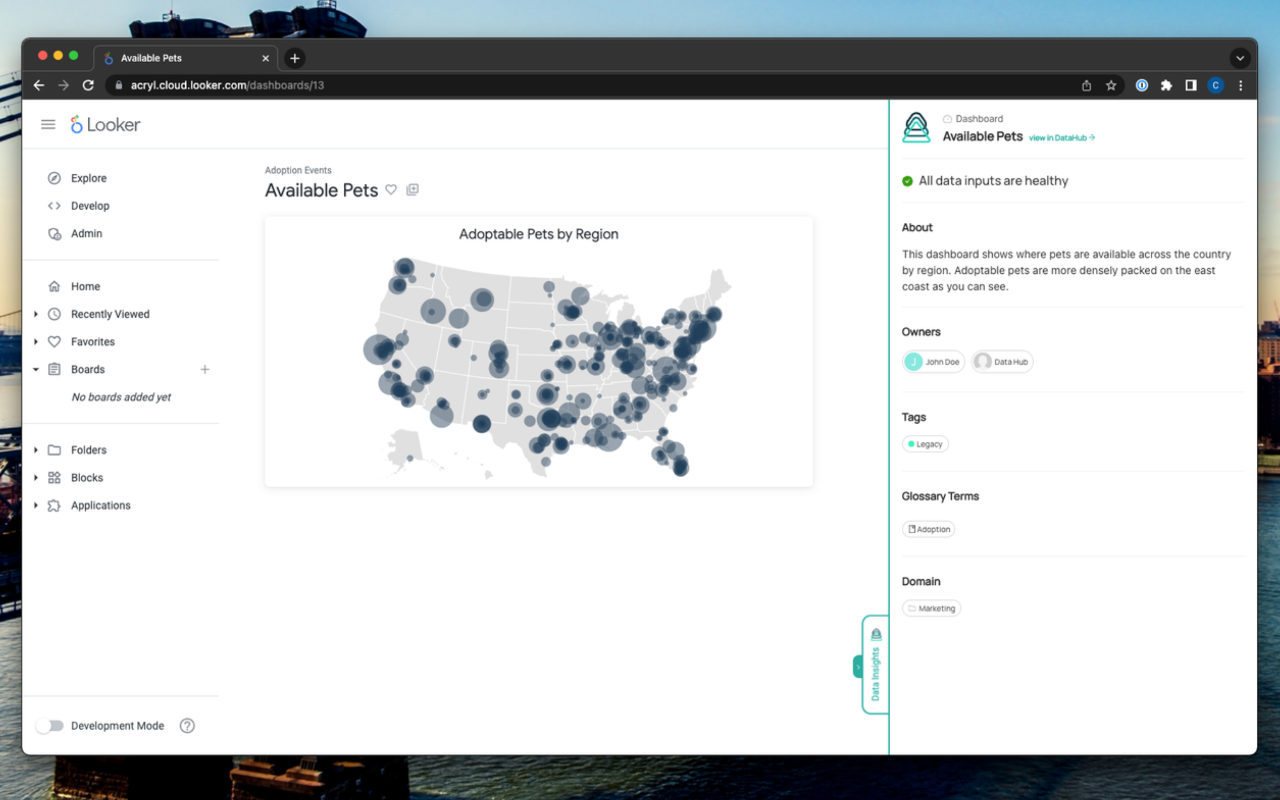Image resolution: width=1280 pixels, height=800 pixels.
Task: Open Develop in the sidebar
Action: point(89,206)
